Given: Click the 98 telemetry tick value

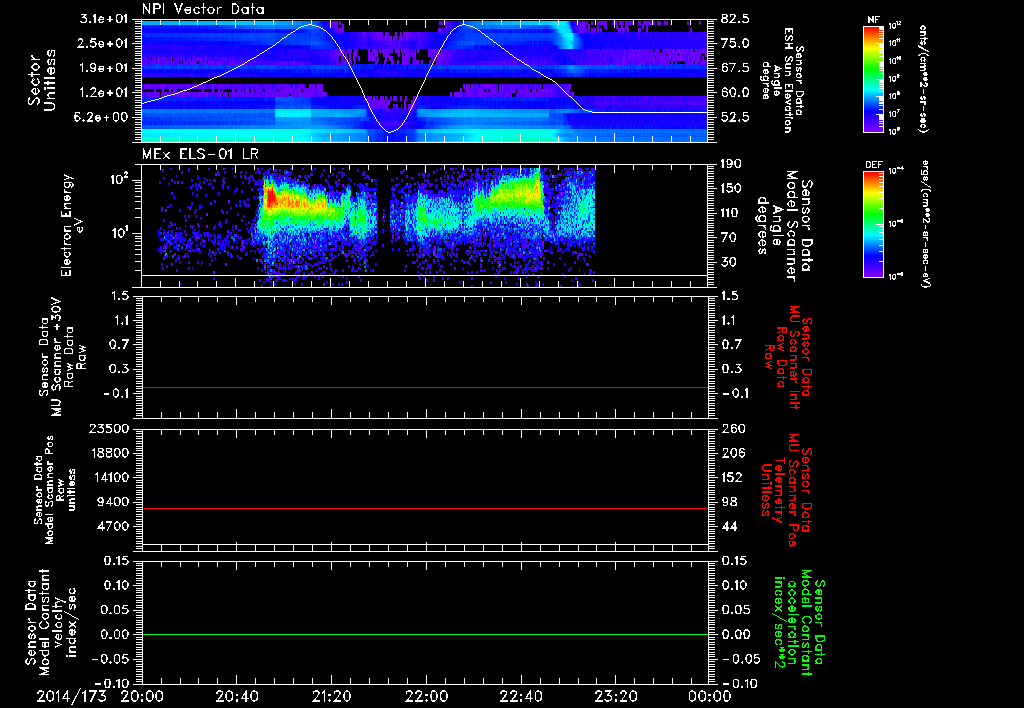Looking at the screenshot, I should tap(729, 502).
